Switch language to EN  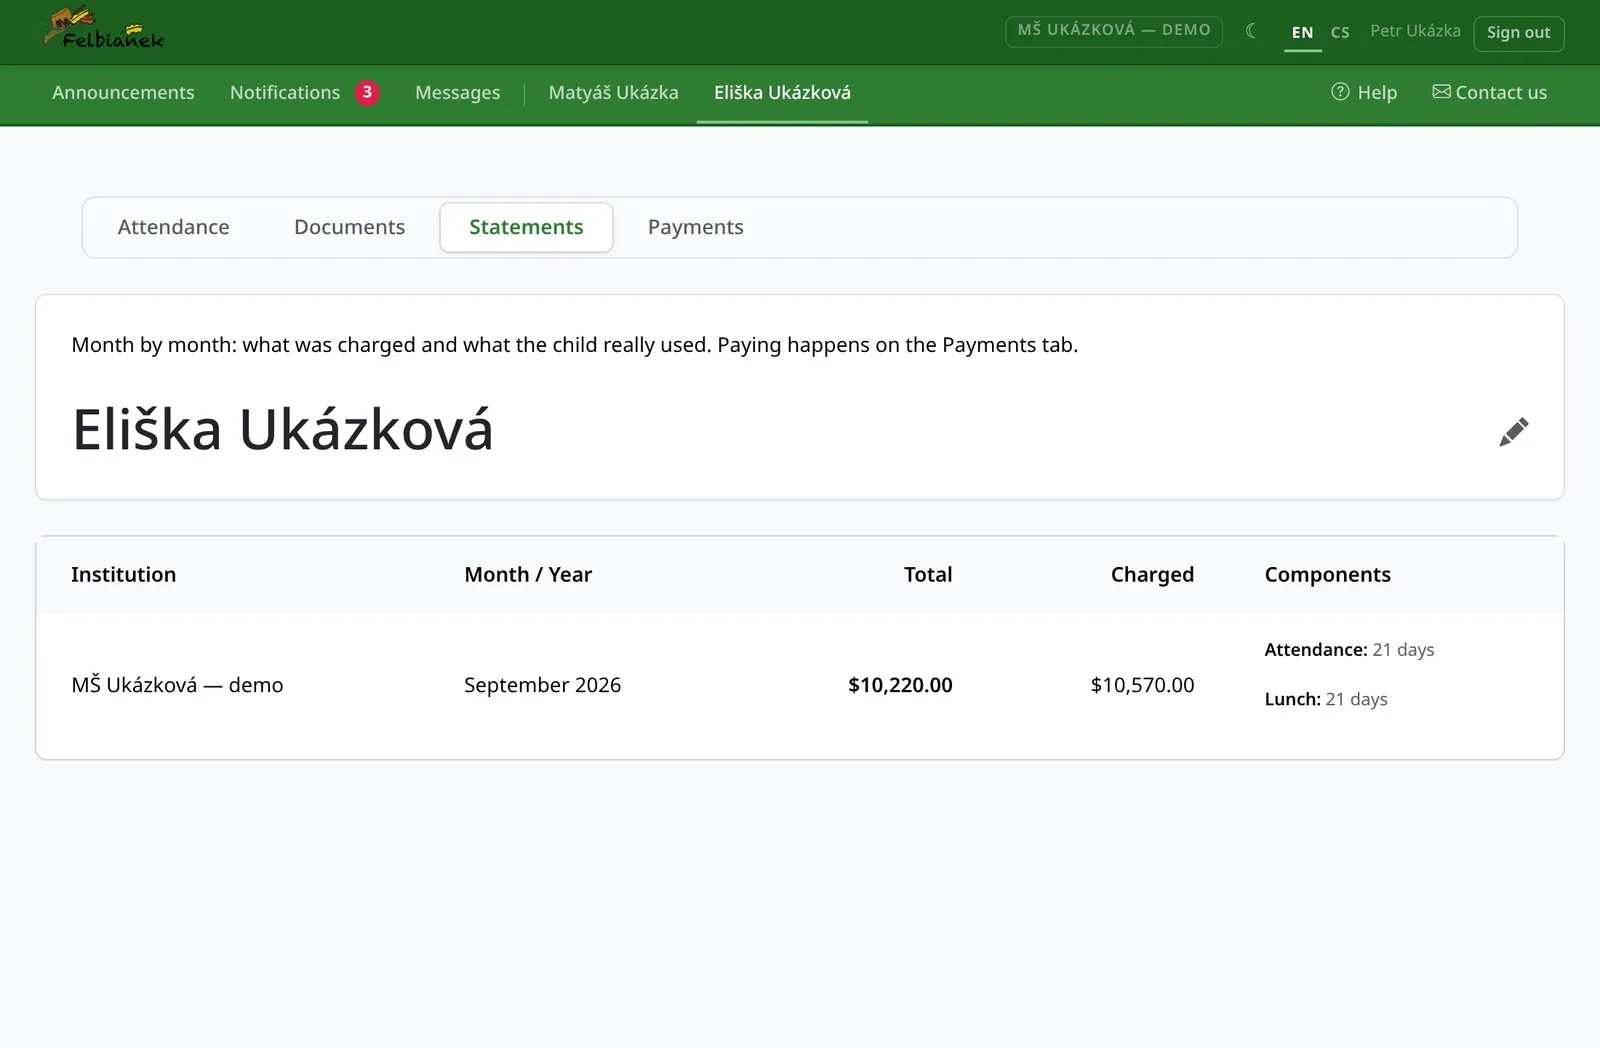(1302, 32)
